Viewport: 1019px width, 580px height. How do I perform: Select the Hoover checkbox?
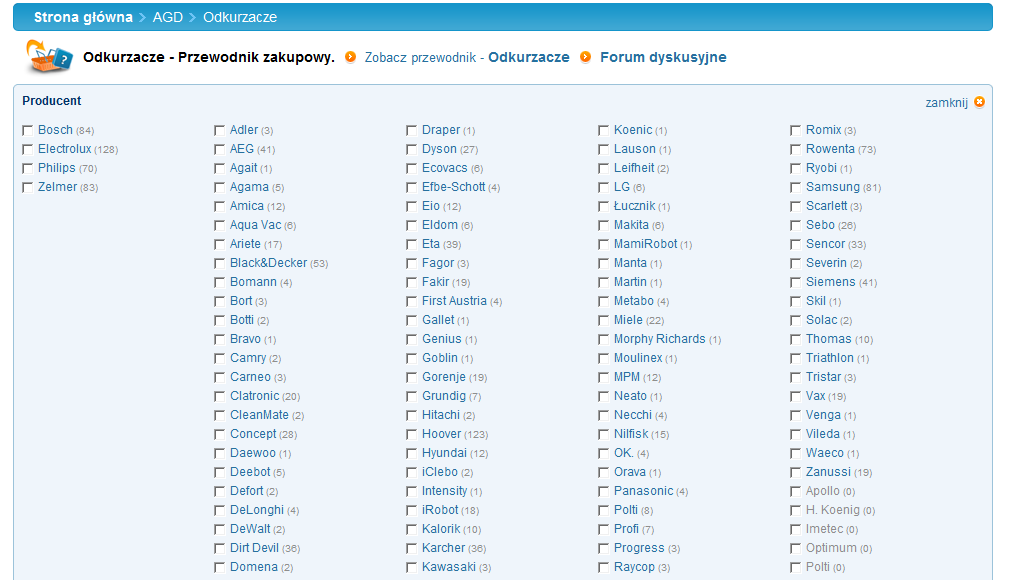(x=411, y=434)
